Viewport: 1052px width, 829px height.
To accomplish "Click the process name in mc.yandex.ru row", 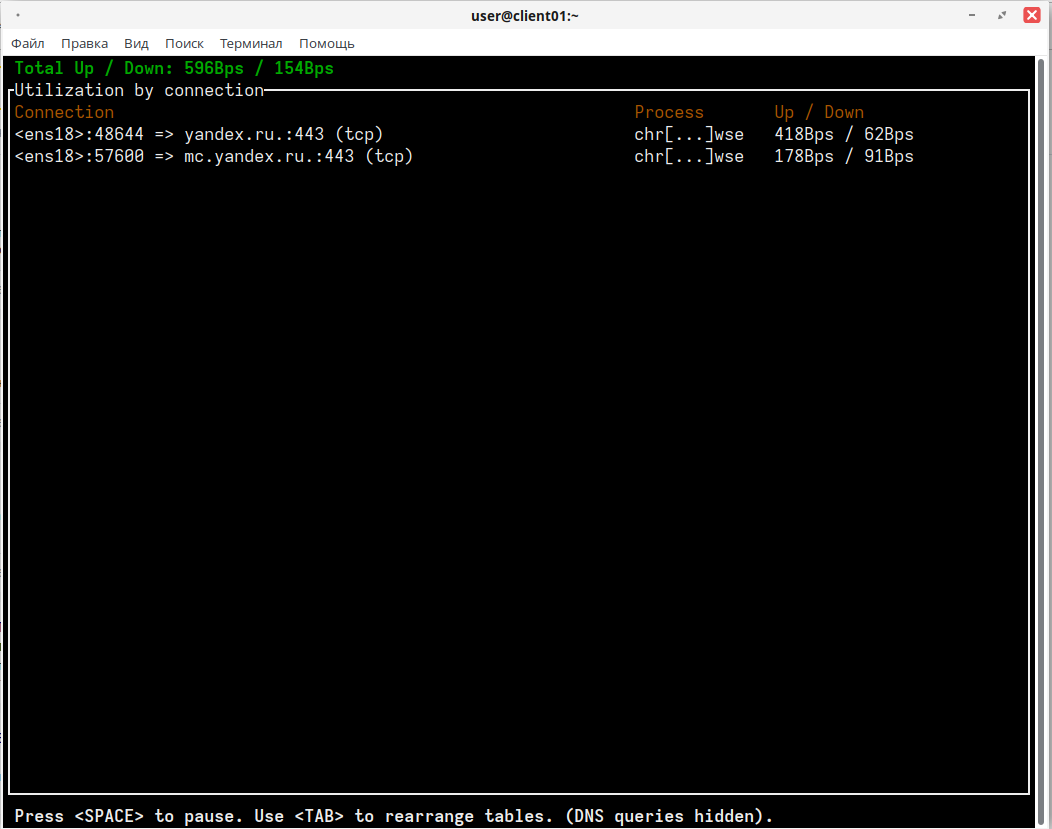I will click(x=689, y=156).
